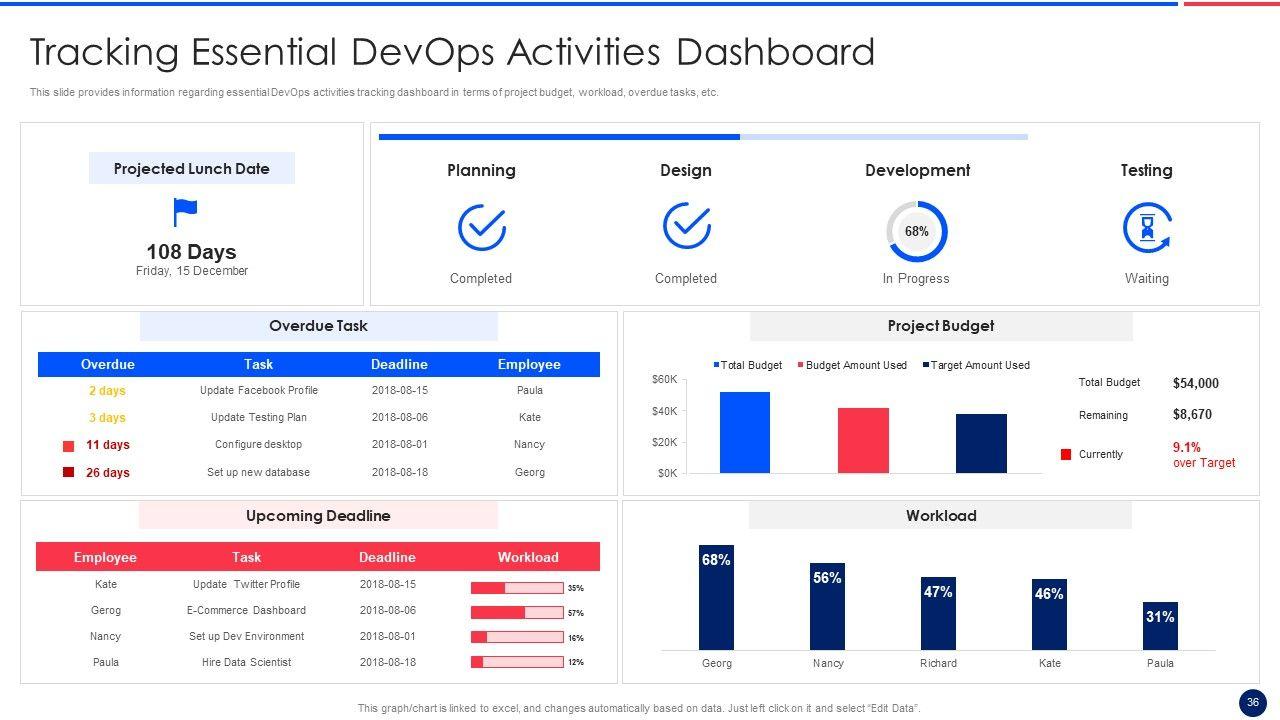Click Georg's 68% workload bar
This screenshot has height=720, width=1280.
point(716,598)
